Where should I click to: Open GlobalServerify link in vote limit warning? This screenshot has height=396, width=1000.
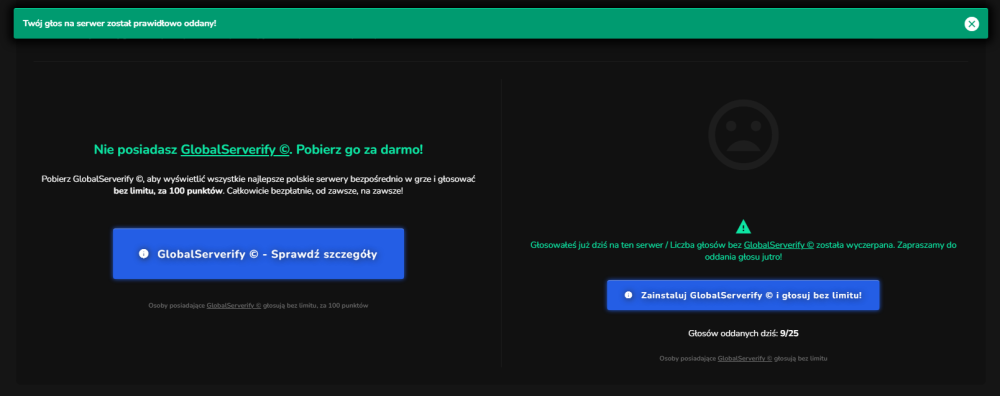[x=779, y=245]
